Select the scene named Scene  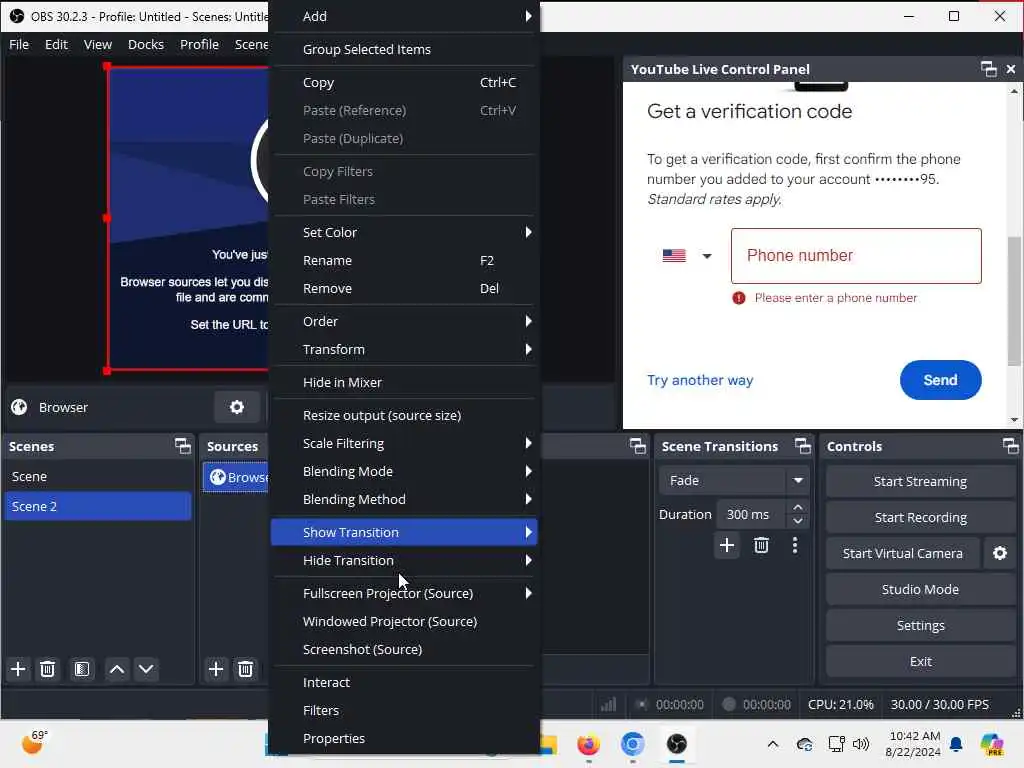pyautogui.click(x=98, y=477)
